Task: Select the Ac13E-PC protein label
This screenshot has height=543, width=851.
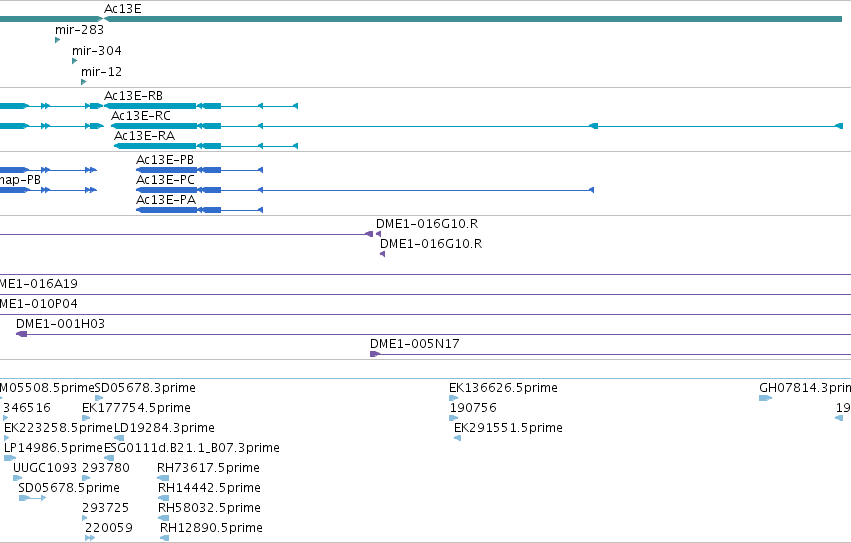Action: coord(165,180)
